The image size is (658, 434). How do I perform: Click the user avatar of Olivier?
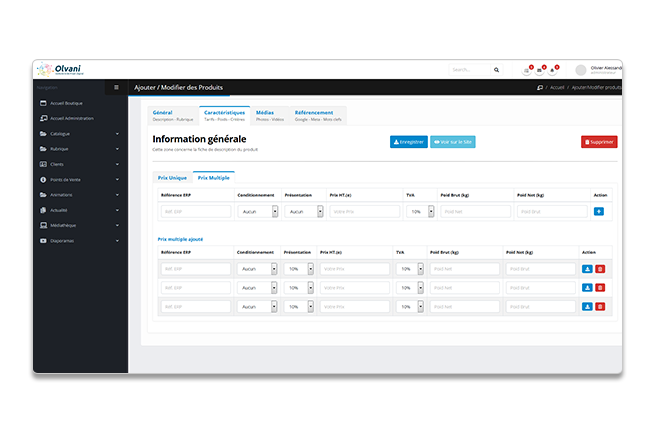pyautogui.click(x=581, y=70)
